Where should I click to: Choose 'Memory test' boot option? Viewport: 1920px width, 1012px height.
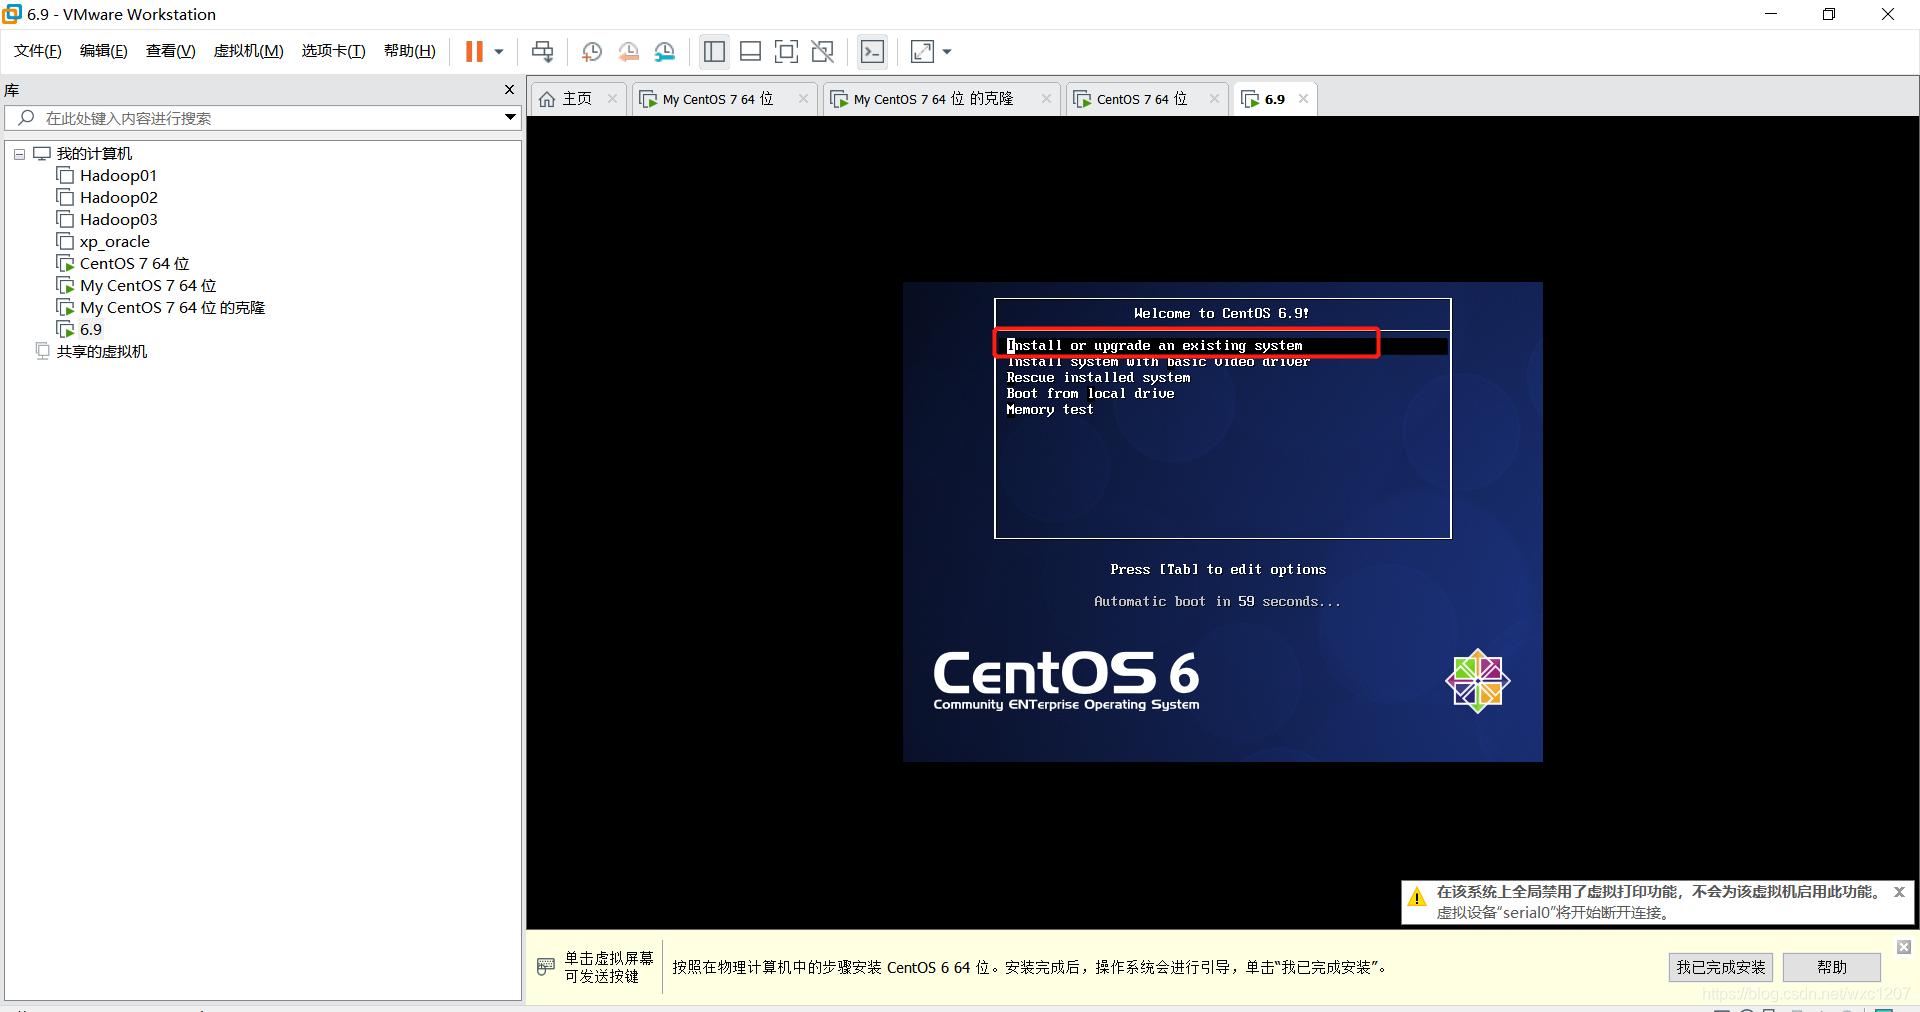tap(1050, 410)
